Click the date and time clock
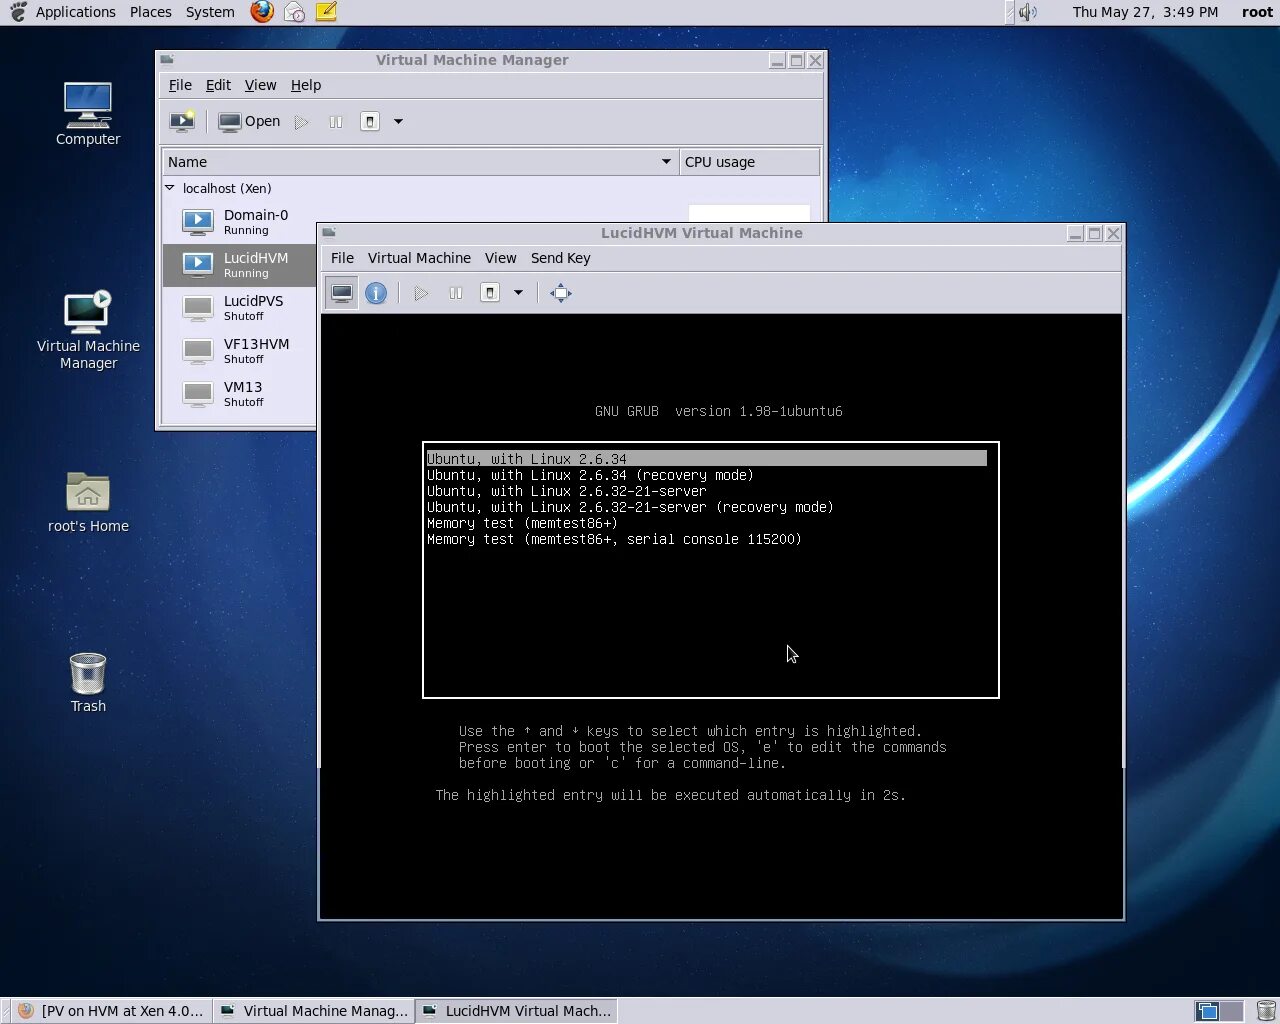Screen dimensions: 1280x1024 tap(1145, 12)
